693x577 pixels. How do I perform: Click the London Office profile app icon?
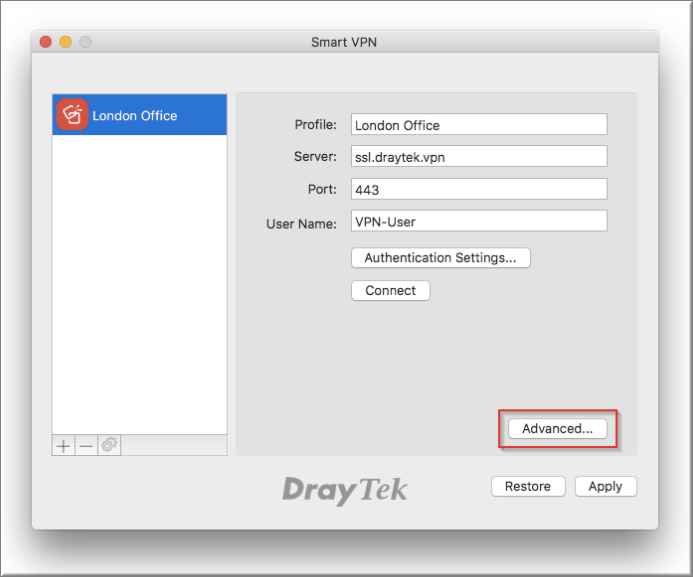[x=72, y=114]
